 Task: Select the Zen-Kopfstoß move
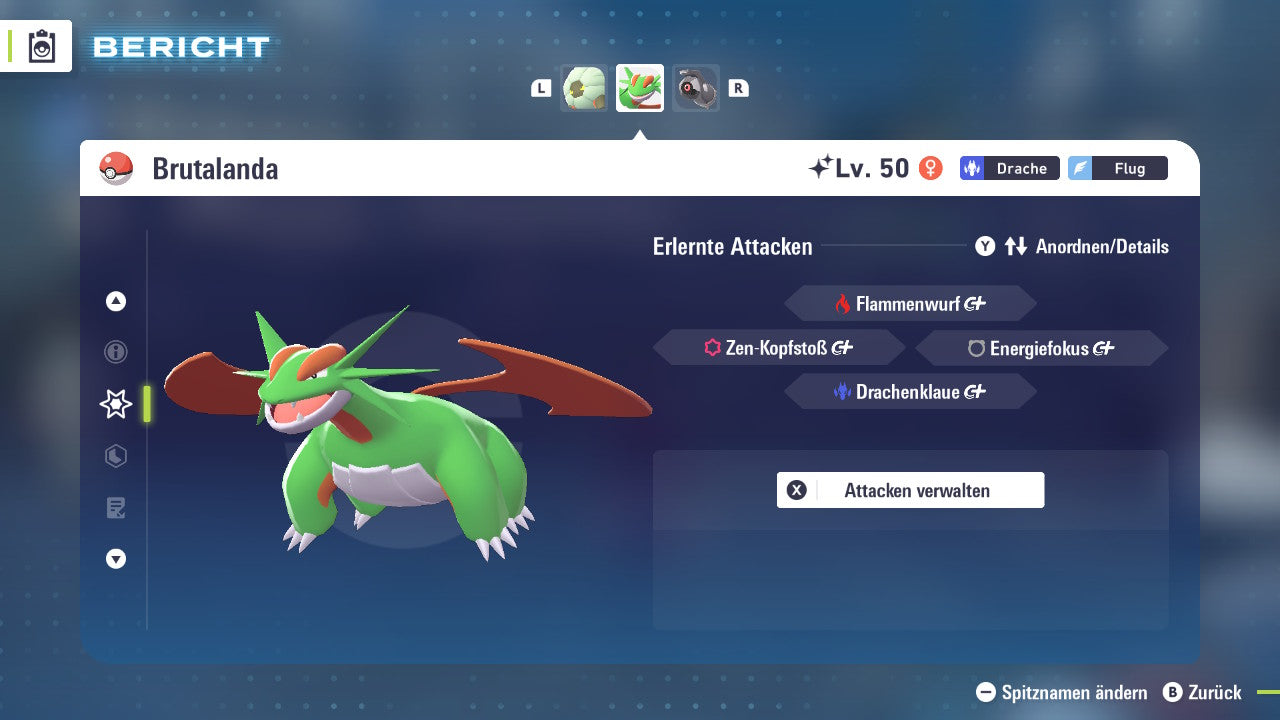click(779, 348)
